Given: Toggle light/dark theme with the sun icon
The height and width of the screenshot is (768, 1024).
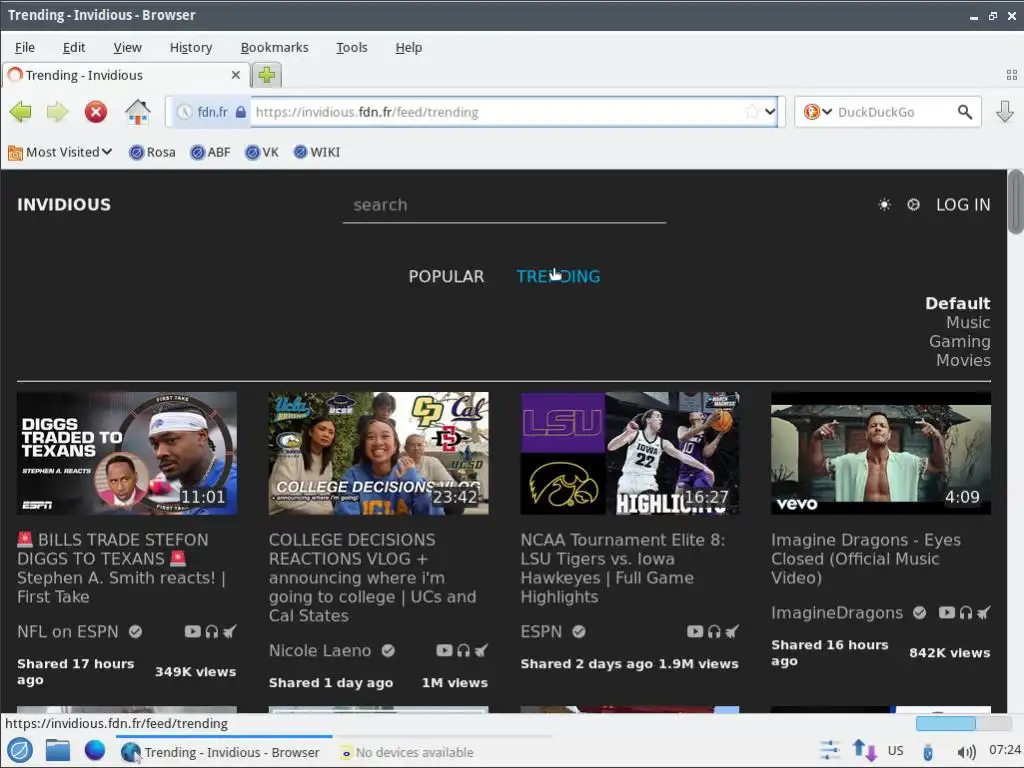Looking at the screenshot, I should [884, 205].
